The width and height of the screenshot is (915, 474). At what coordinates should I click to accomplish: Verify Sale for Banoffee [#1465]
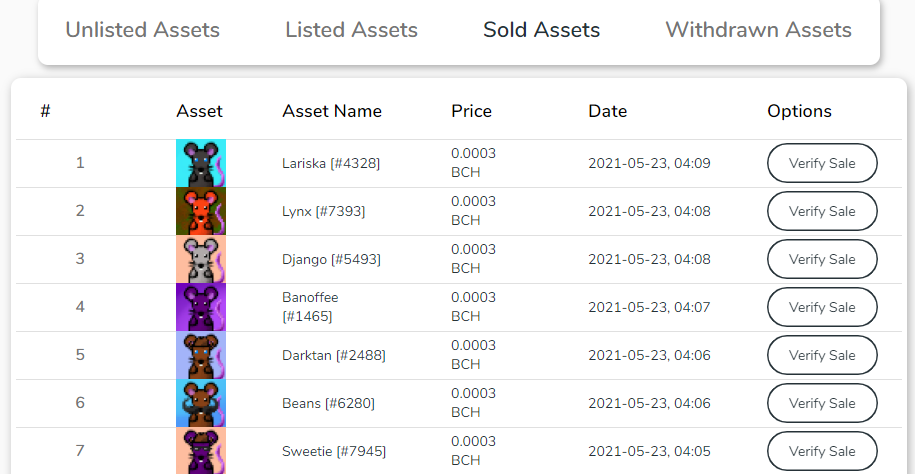[822, 307]
